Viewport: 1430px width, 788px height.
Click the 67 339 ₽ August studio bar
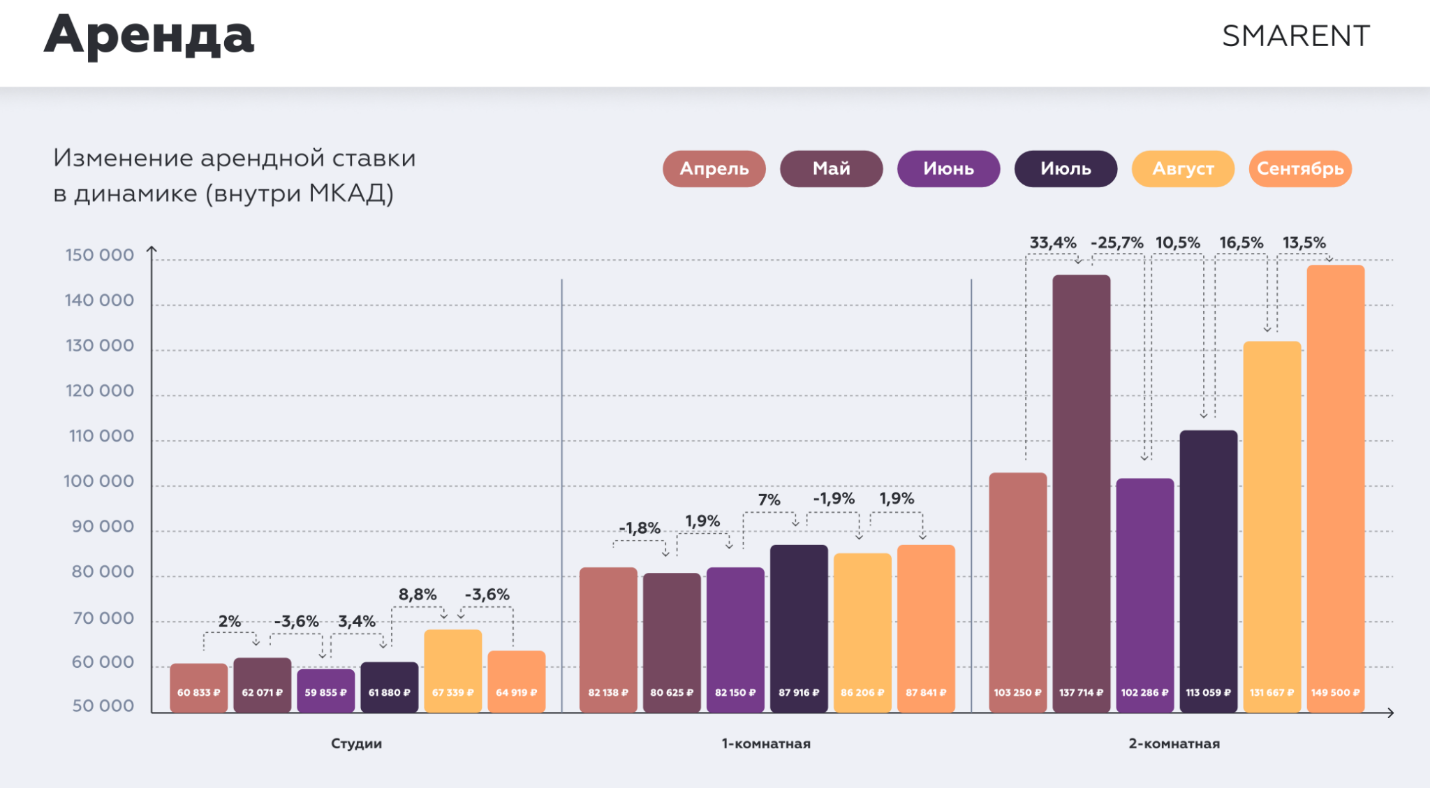coord(453,670)
